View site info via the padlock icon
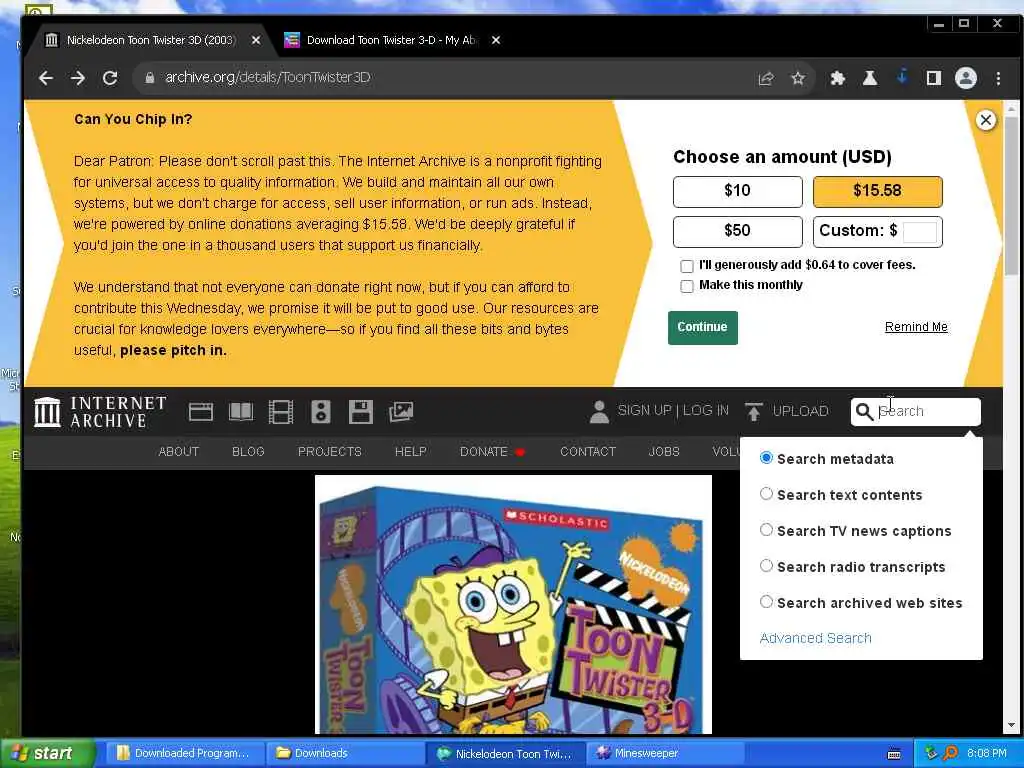The height and width of the screenshot is (768, 1024). pos(150,78)
